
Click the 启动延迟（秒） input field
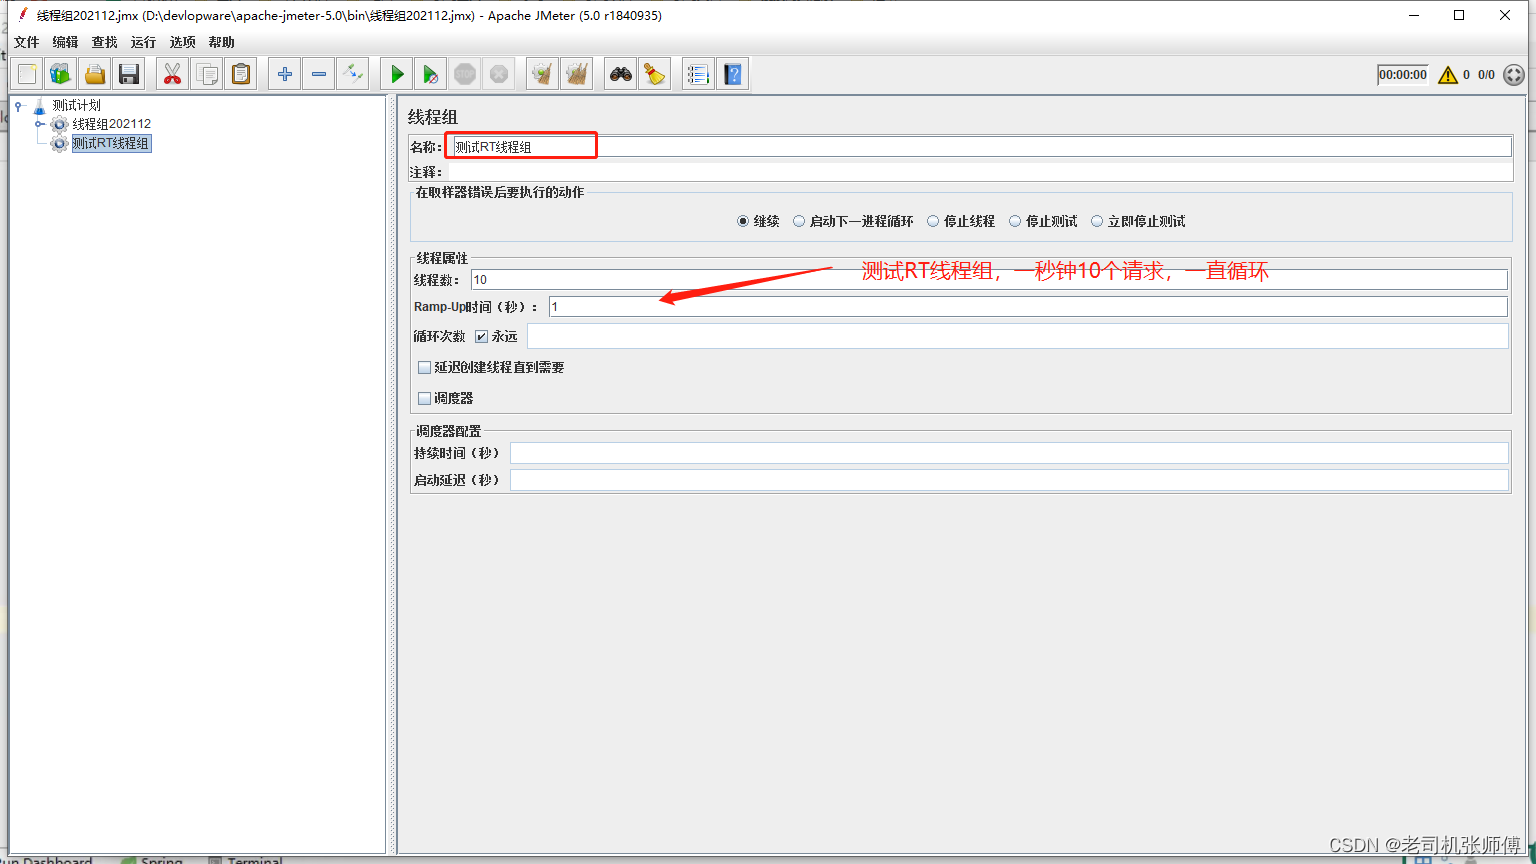click(x=1009, y=480)
